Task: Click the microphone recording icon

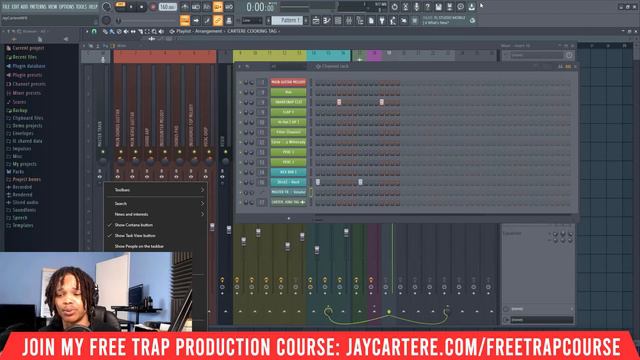Action: [x=416, y=7]
